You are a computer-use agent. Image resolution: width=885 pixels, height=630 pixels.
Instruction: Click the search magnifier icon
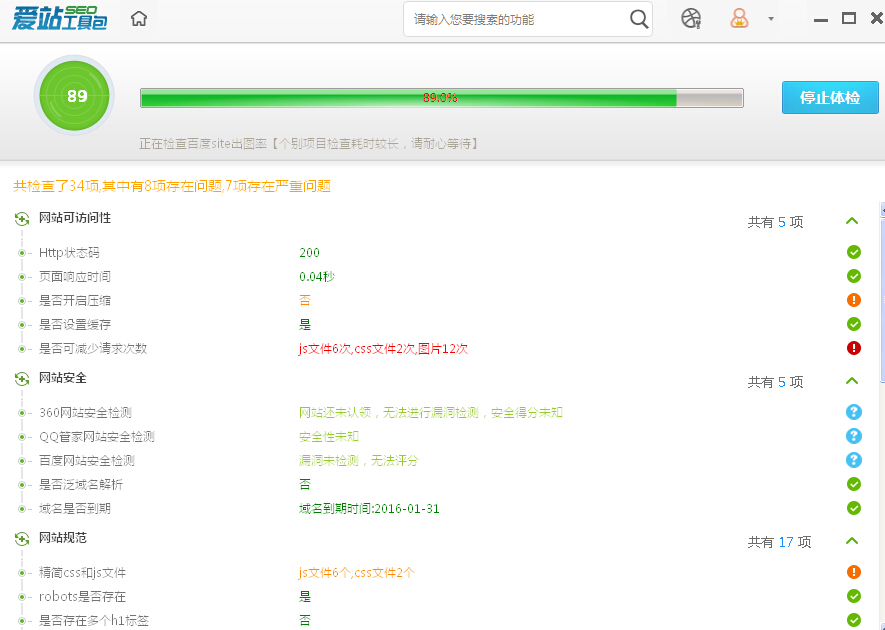tap(640, 18)
